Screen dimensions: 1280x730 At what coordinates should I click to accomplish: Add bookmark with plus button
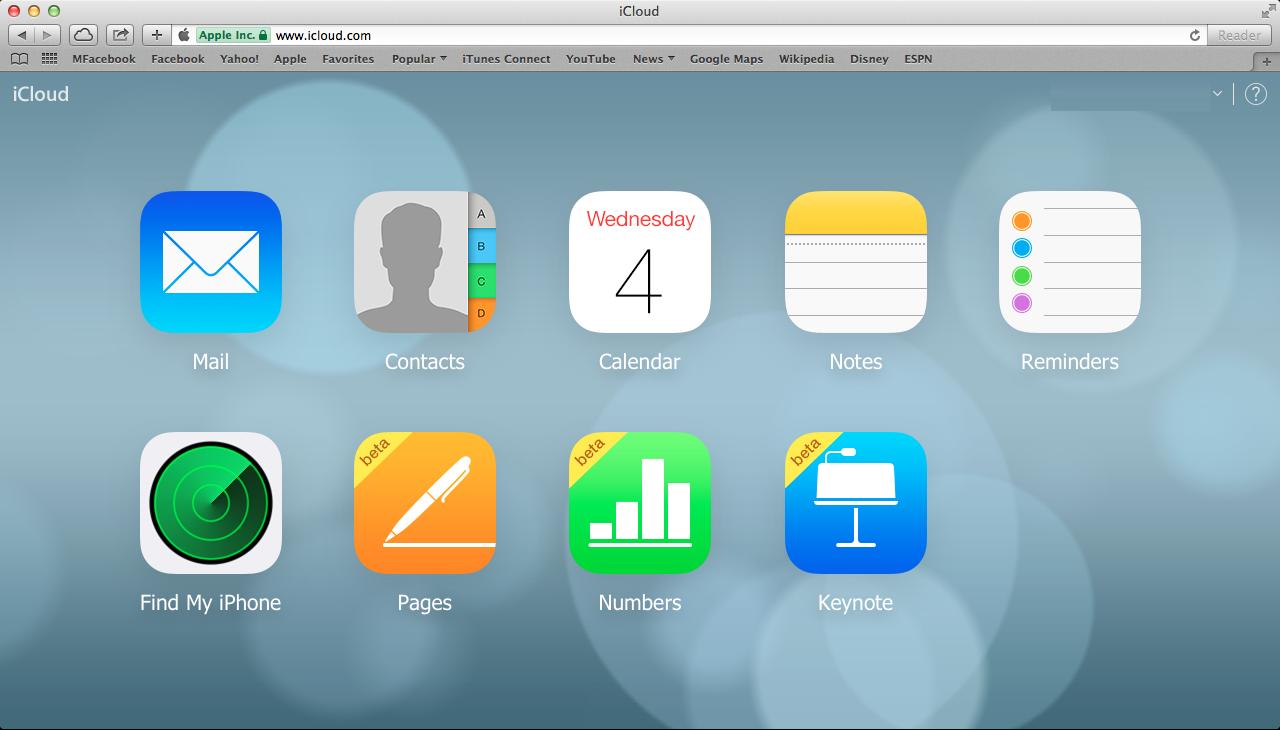tap(157, 35)
